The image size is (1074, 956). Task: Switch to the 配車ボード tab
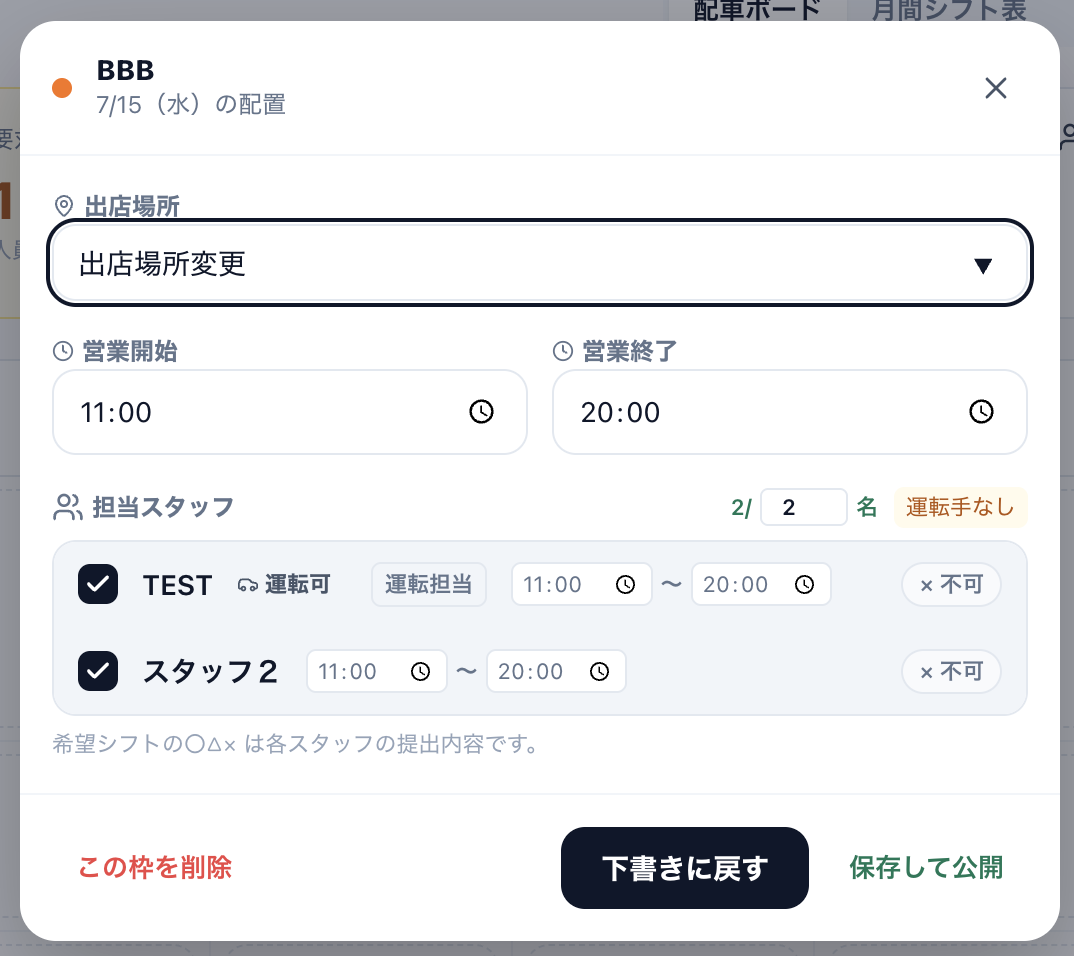[x=757, y=10]
